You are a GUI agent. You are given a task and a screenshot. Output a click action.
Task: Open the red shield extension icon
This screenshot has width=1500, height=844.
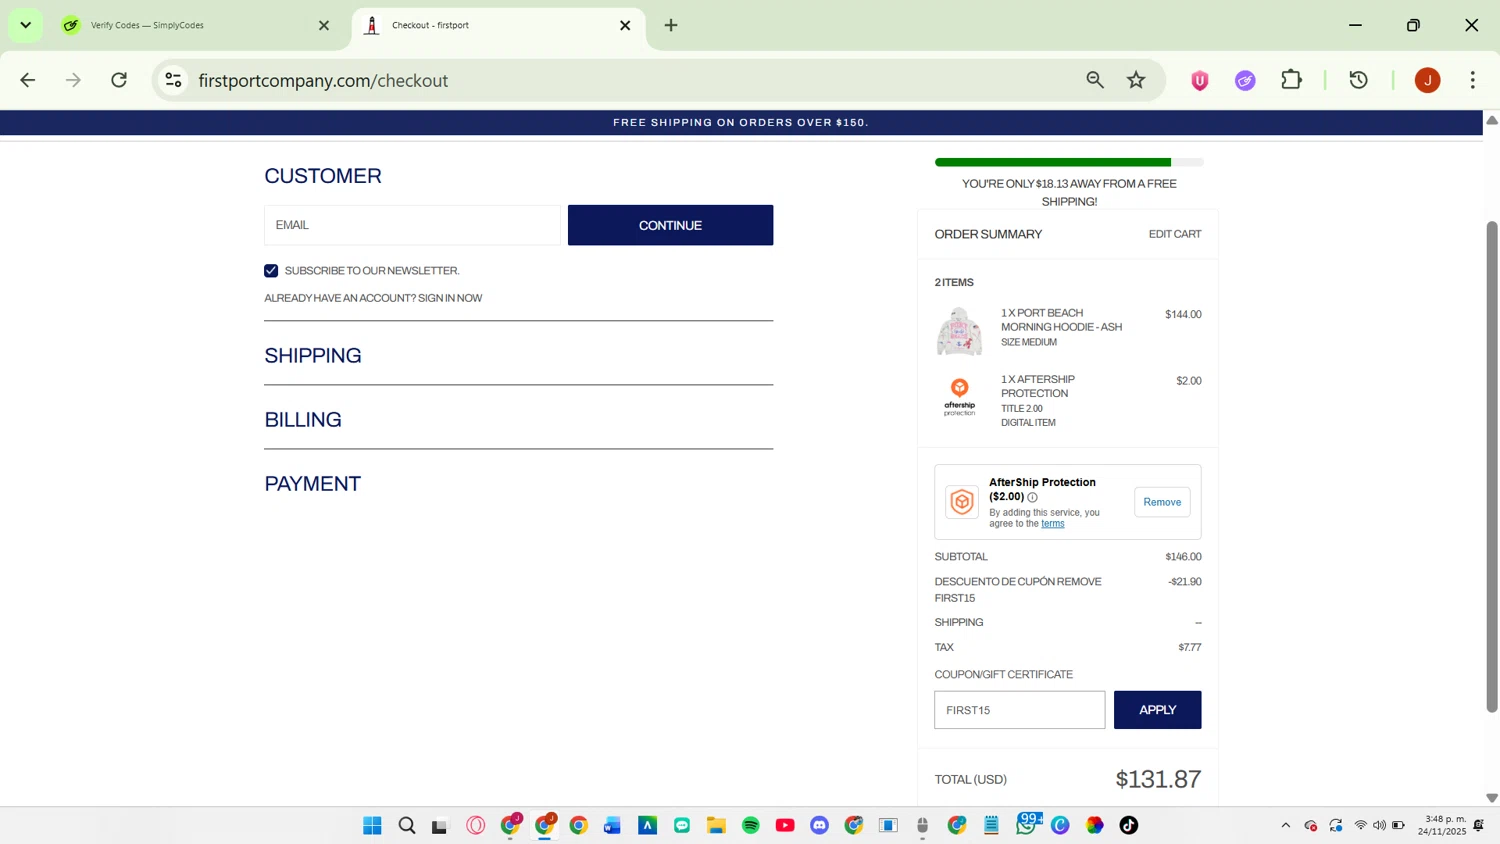click(1199, 81)
